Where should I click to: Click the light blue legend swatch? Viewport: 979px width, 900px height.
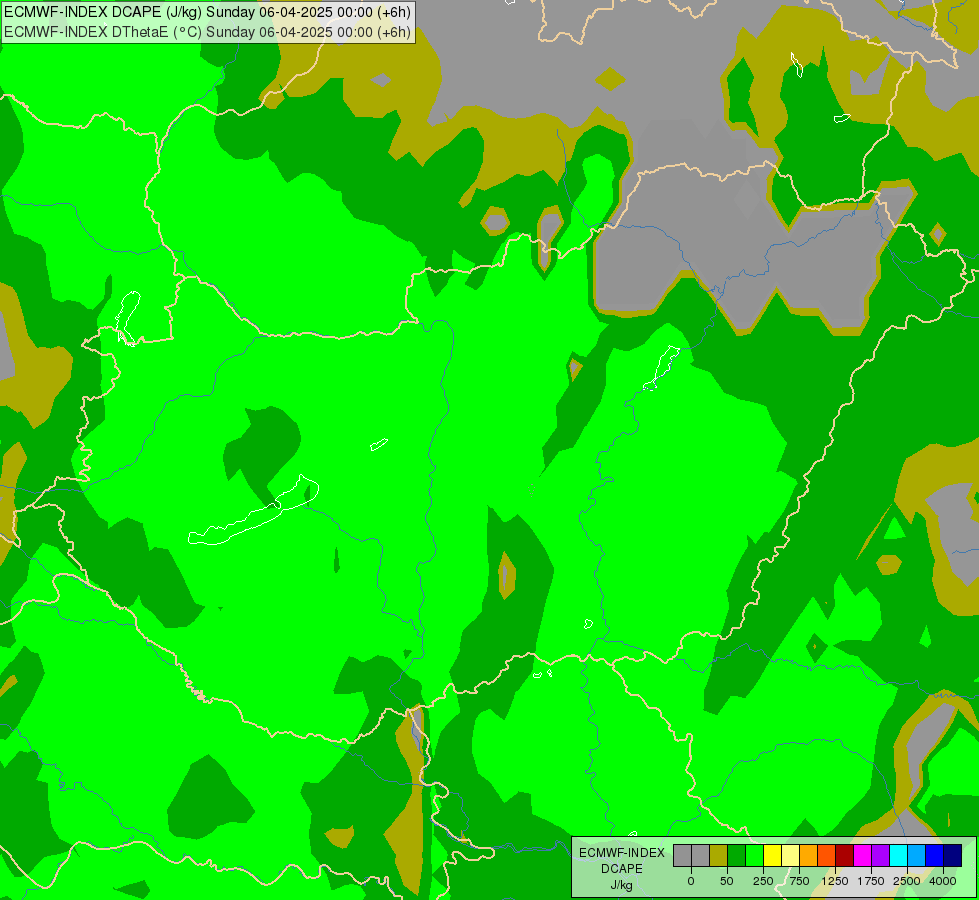click(917, 856)
